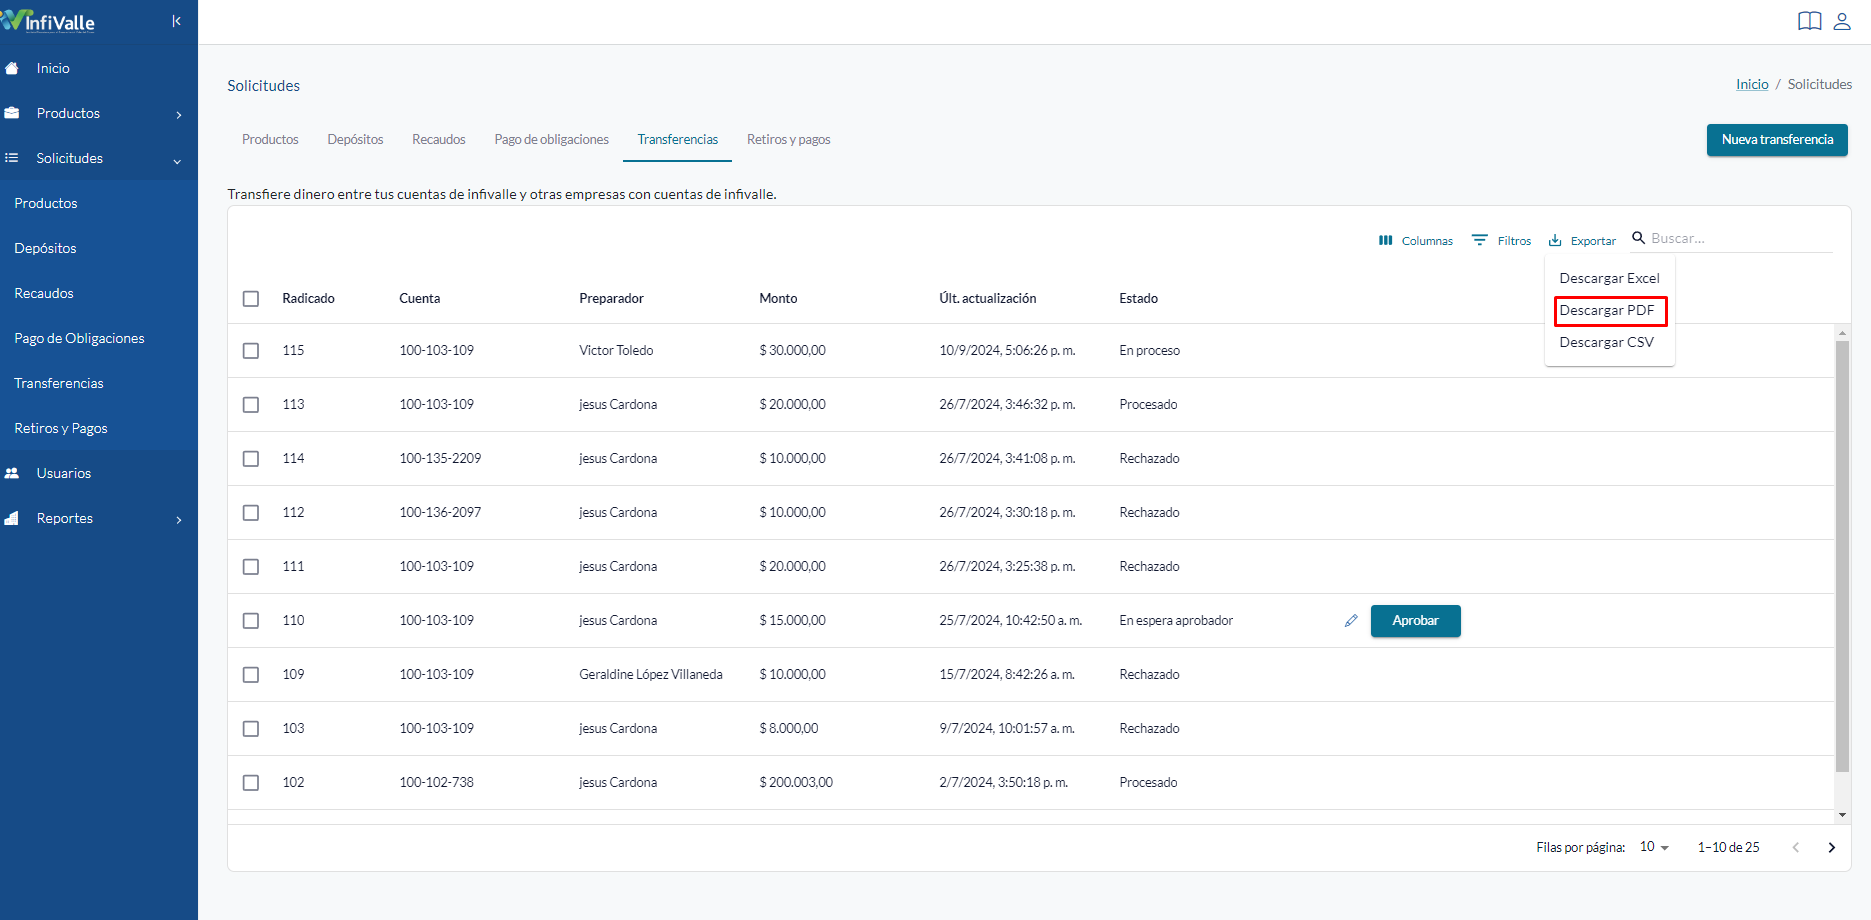Go to next page of results
The width and height of the screenshot is (1871, 920).
pos(1831,847)
